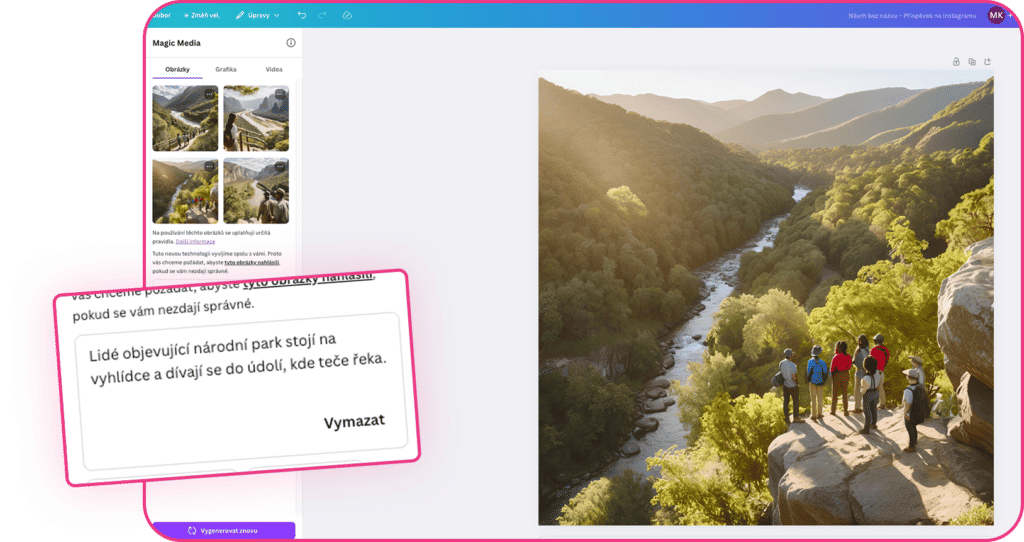The height and width of the screenshot is (542, 1024).
Task: Click the Vygenerovat znovu button
Action: click(223, 530)
